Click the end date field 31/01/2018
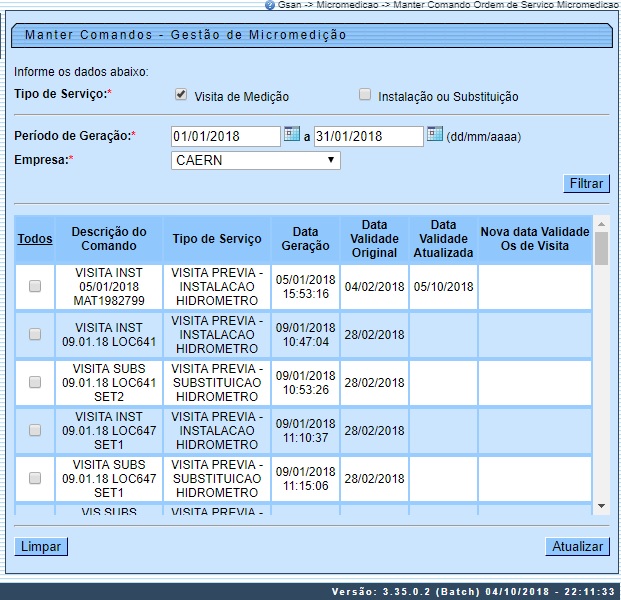Screen dimensions: 621x600 click(368, 136)
